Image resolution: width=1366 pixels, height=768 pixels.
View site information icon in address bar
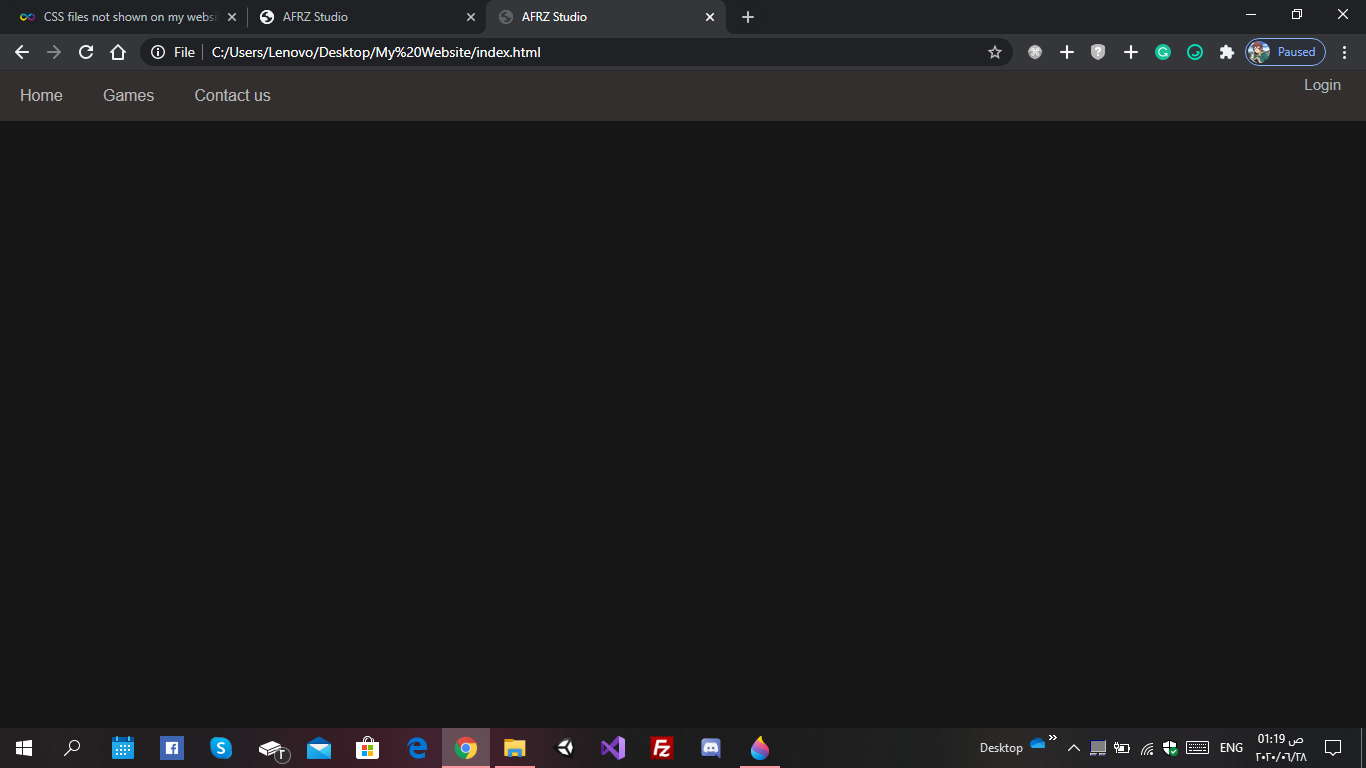[158, 52]
